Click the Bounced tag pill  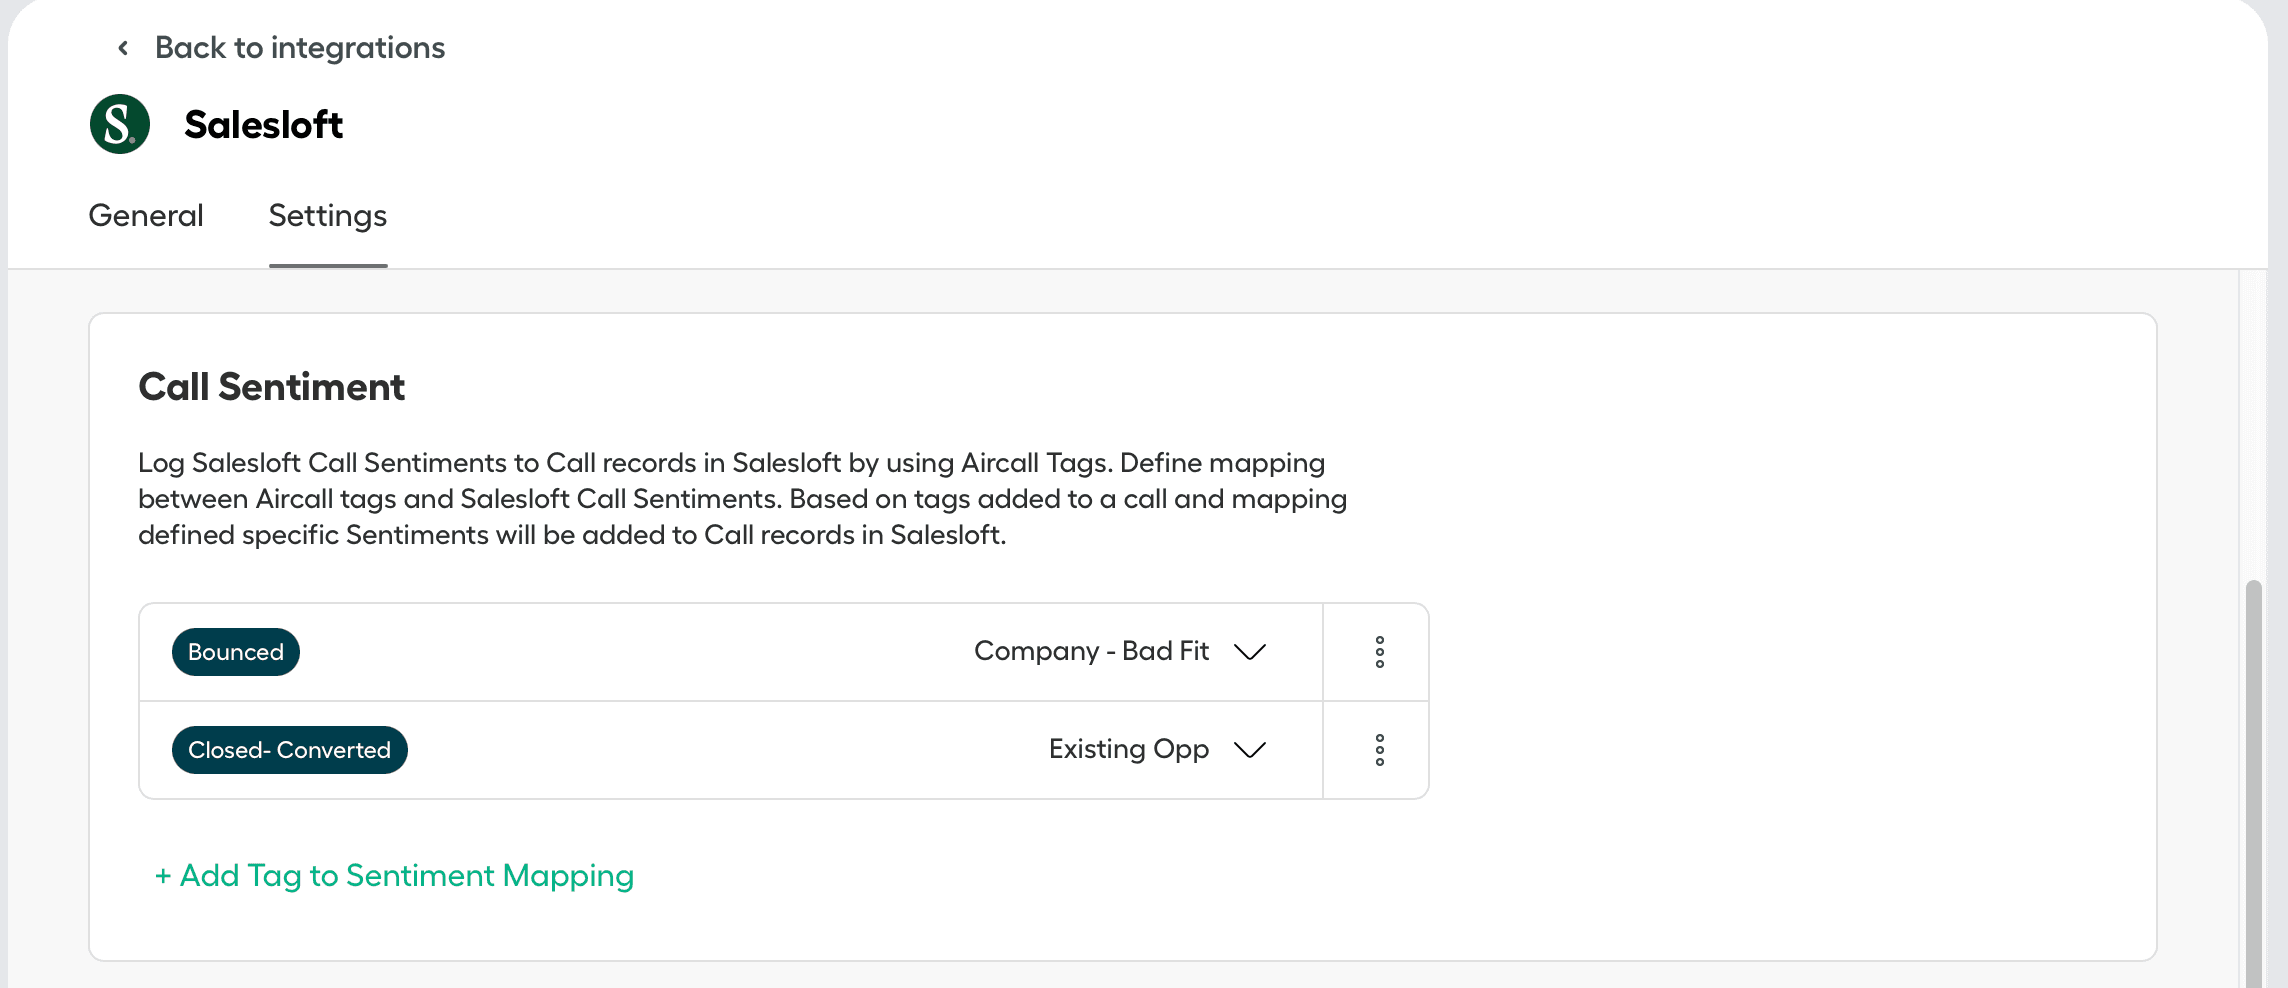[x=236, y=652]
